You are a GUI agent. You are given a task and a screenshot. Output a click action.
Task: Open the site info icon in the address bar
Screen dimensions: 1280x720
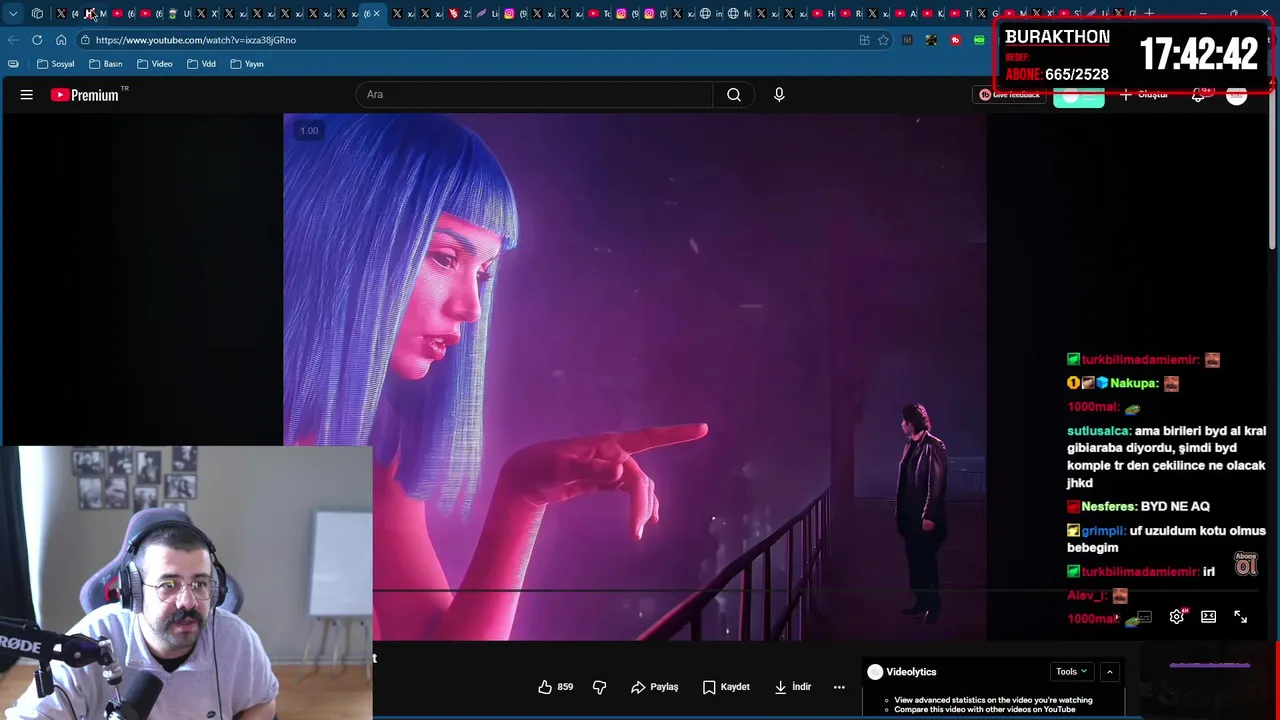[86, 40]
